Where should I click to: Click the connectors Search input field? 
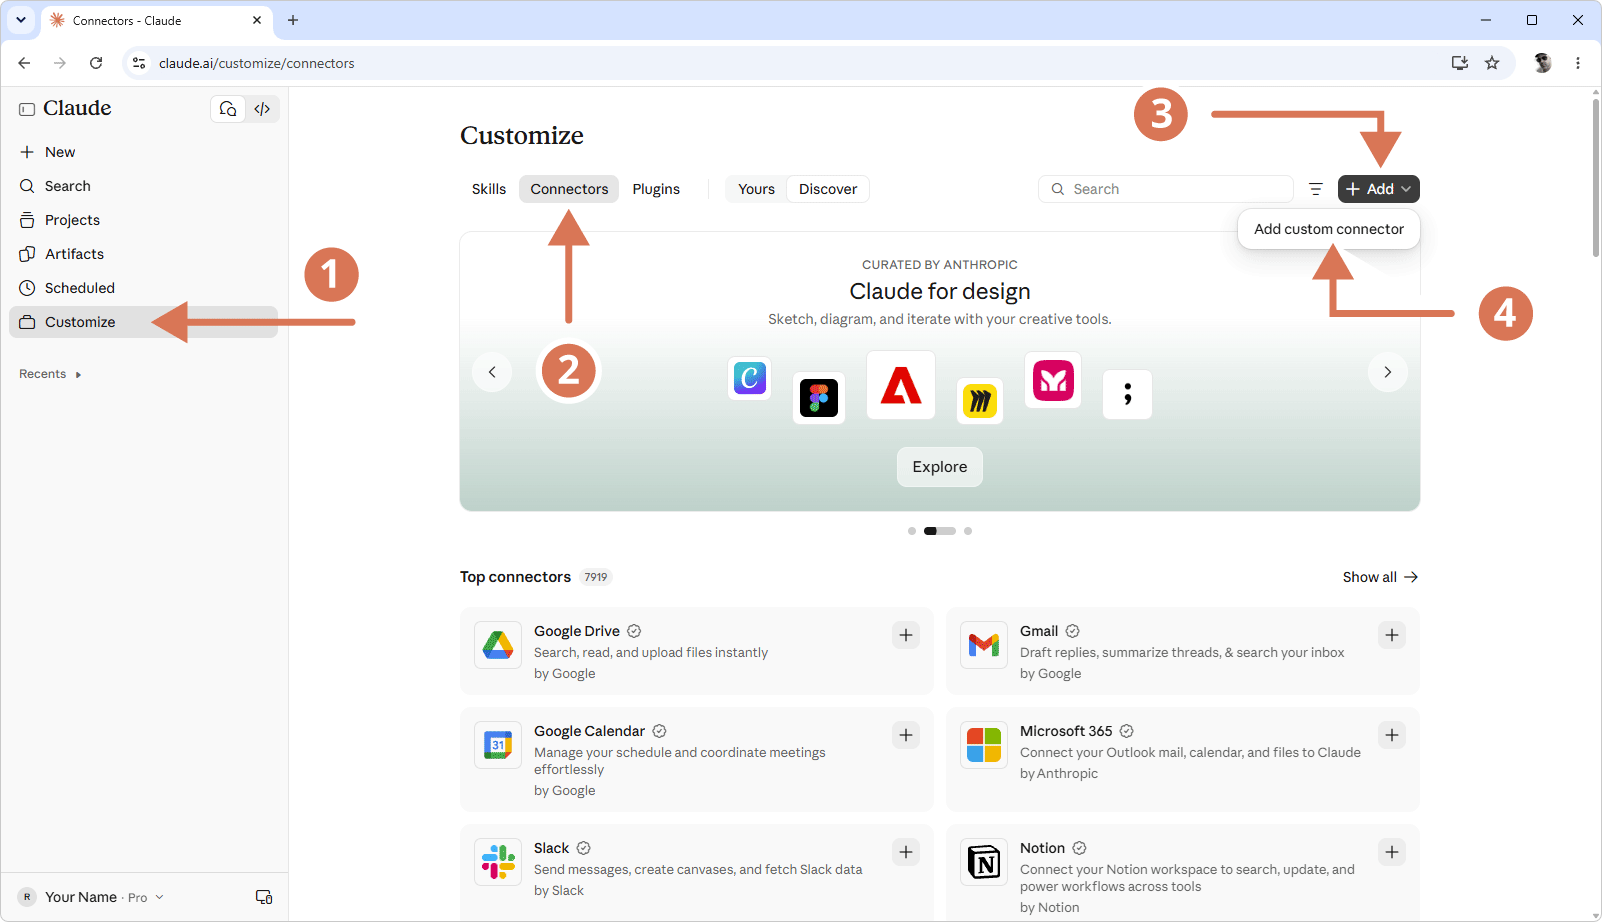(1166, 189)
